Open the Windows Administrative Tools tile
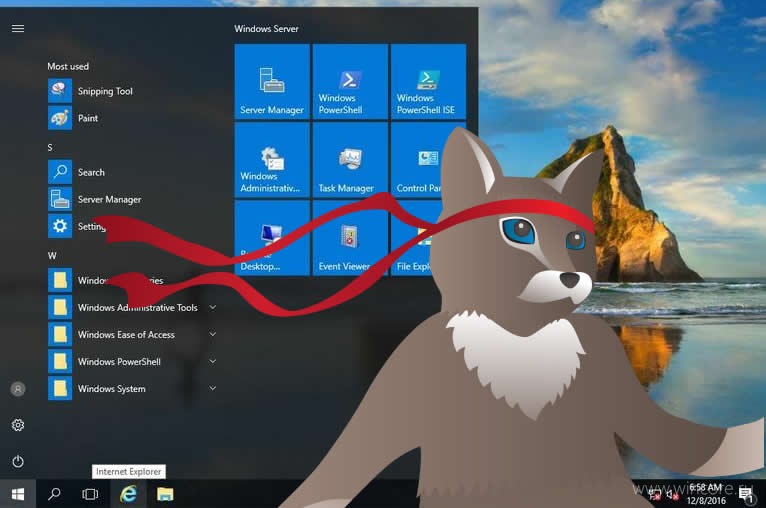The image size is (766, 508). pyautogui.click(x=272, y=160)
